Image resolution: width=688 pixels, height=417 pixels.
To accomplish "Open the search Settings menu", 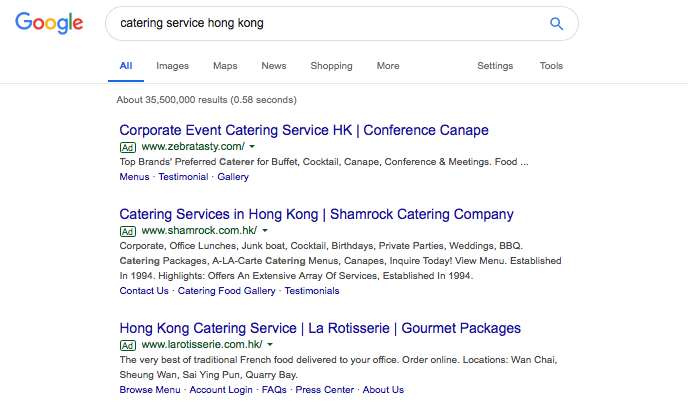I will [x=495, y=66].
